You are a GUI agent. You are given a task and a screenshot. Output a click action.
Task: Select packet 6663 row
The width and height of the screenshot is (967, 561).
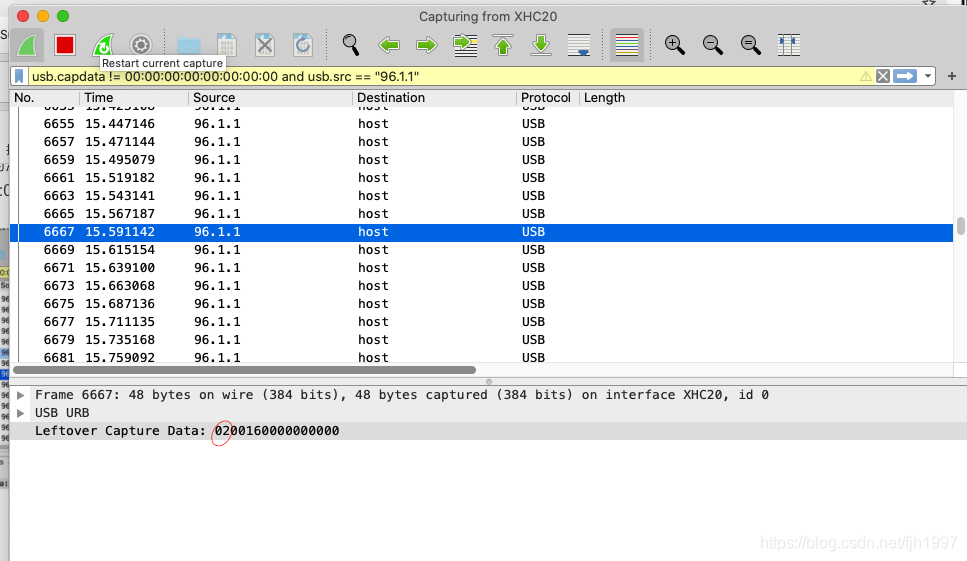coord(481,196)
